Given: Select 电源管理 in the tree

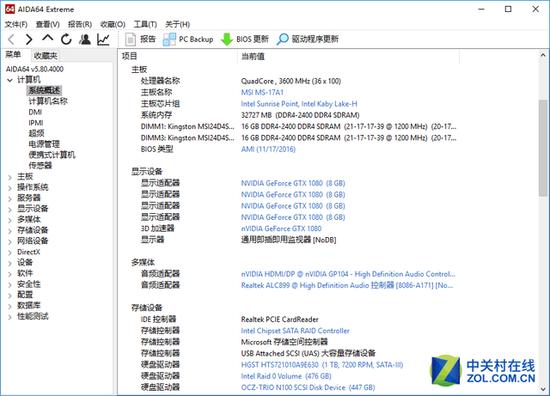Looking at the screenshot, I should coord(44,144).
